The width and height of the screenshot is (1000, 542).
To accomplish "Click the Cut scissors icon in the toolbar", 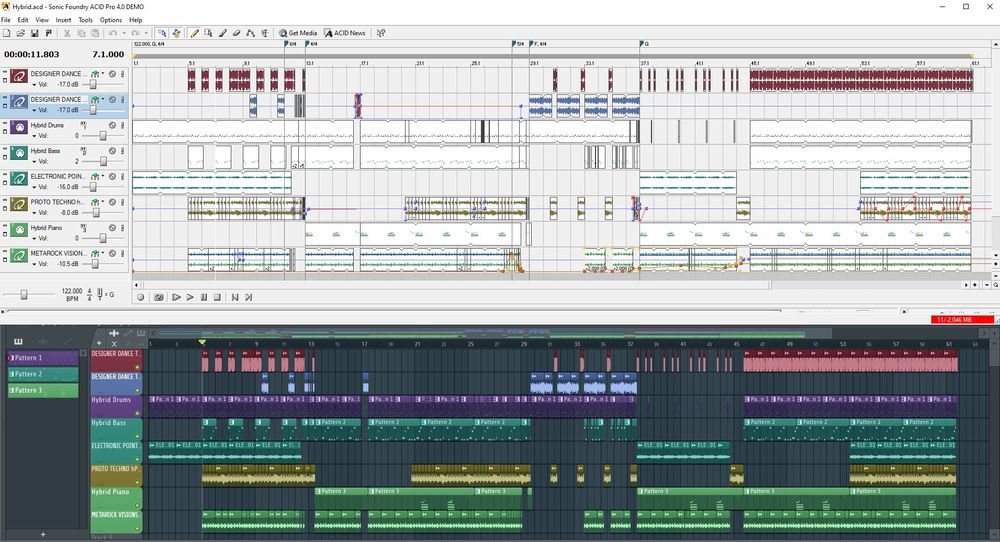I will 67,33.
